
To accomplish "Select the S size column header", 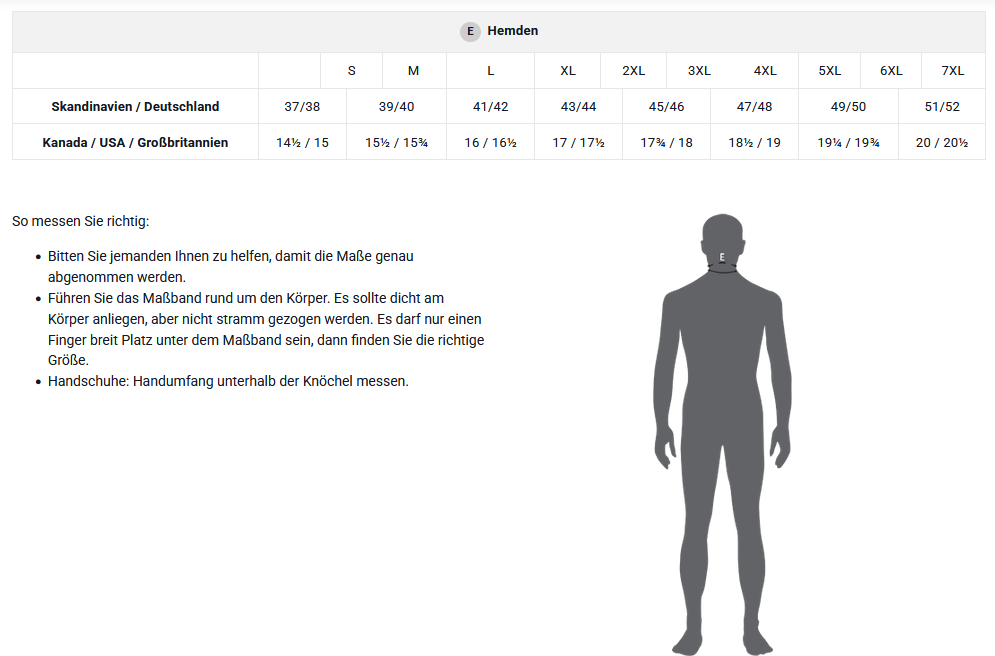I will click(x=351, y=71).
